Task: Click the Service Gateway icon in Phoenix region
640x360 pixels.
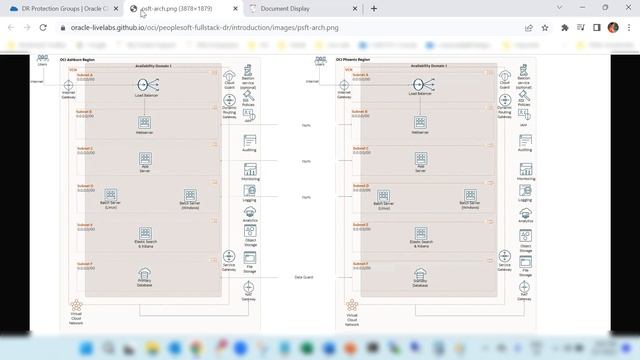Action: pyautogui.click(x=504, y=256)
